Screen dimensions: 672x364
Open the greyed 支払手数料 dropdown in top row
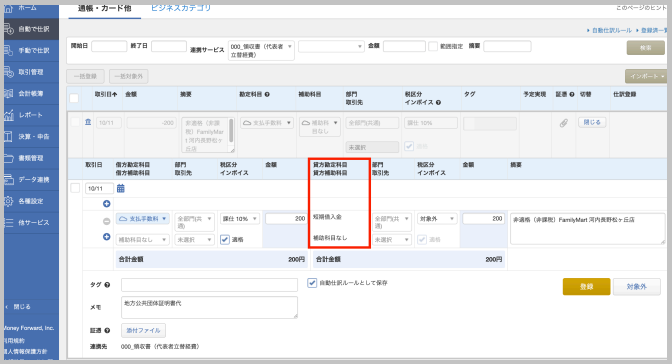pos(267,123)
